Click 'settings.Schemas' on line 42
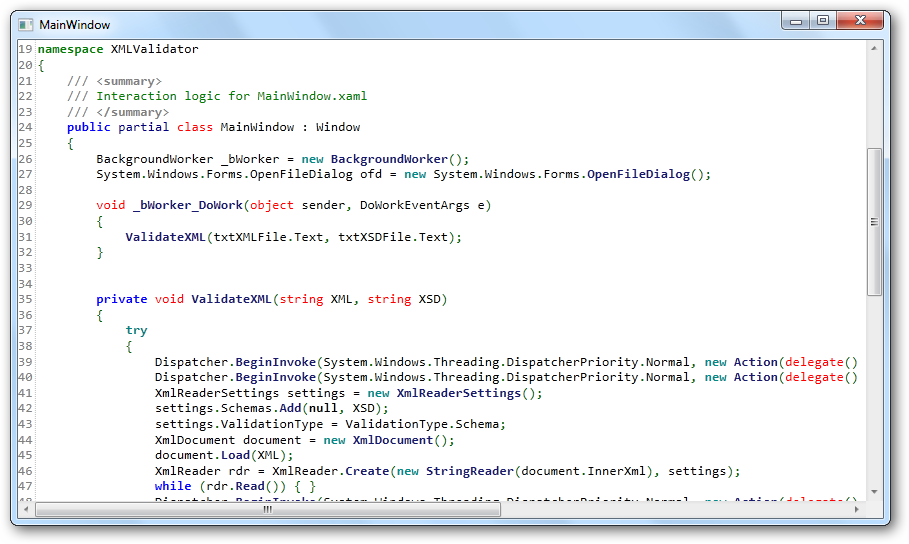 click(213, 408)
